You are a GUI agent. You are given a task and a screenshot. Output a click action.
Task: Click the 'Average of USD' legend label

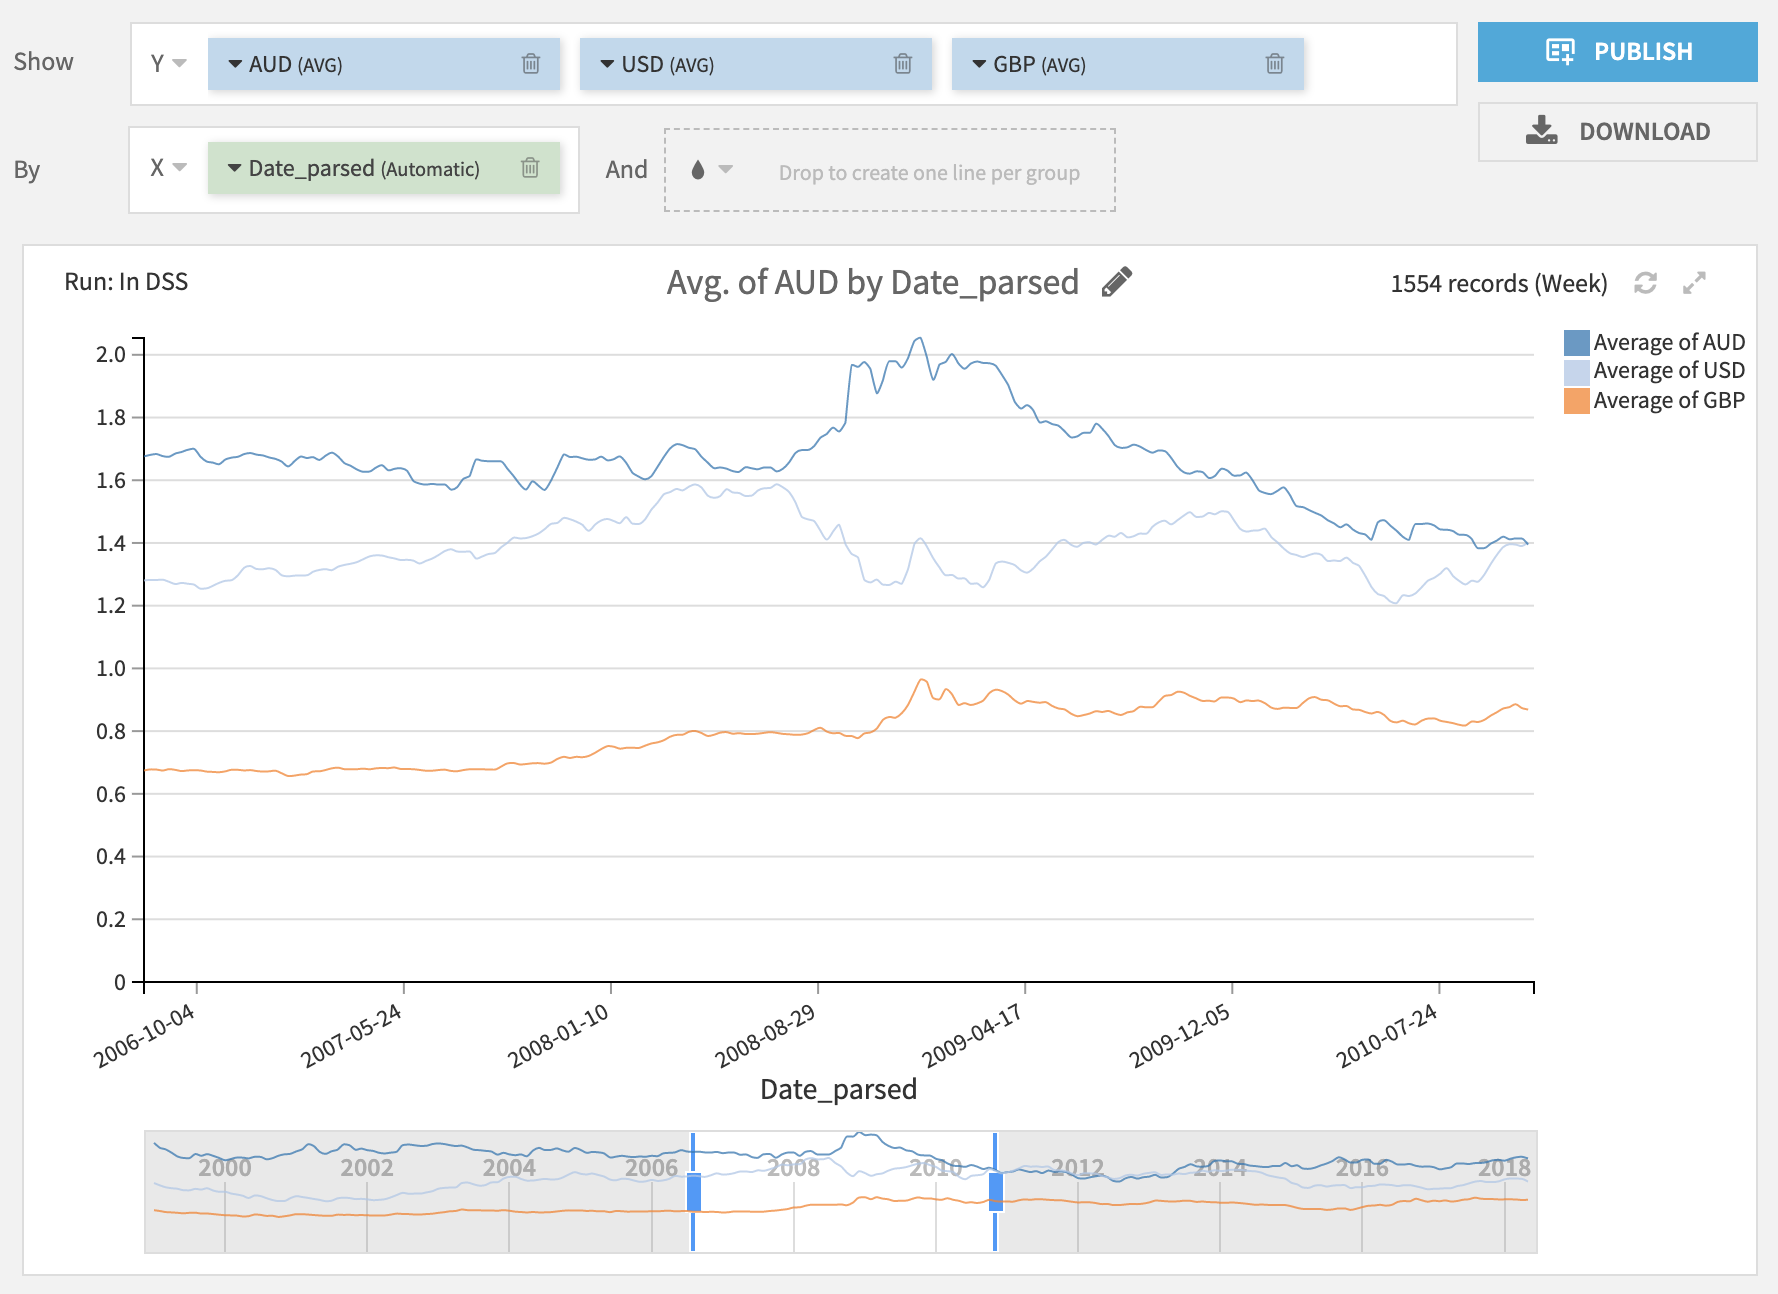coord(1669,371)
